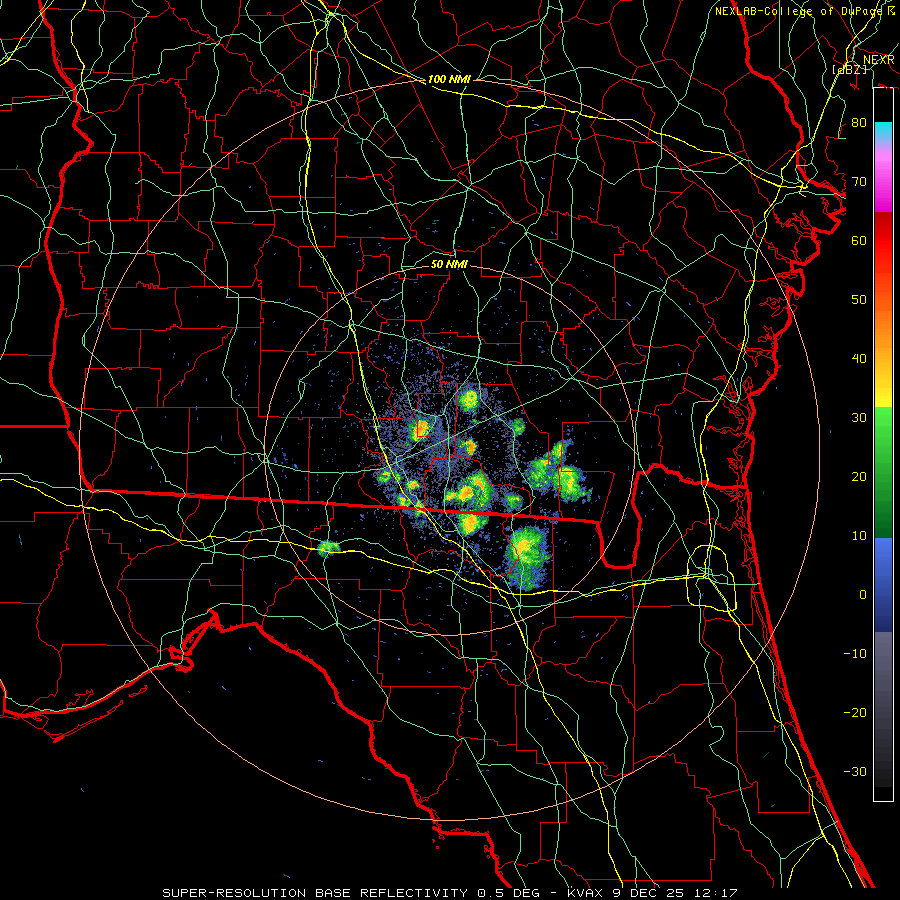Click the 80 value on dBZ scale
The width and height of the screenshot is (900, 900).
[x=859, y=123]
